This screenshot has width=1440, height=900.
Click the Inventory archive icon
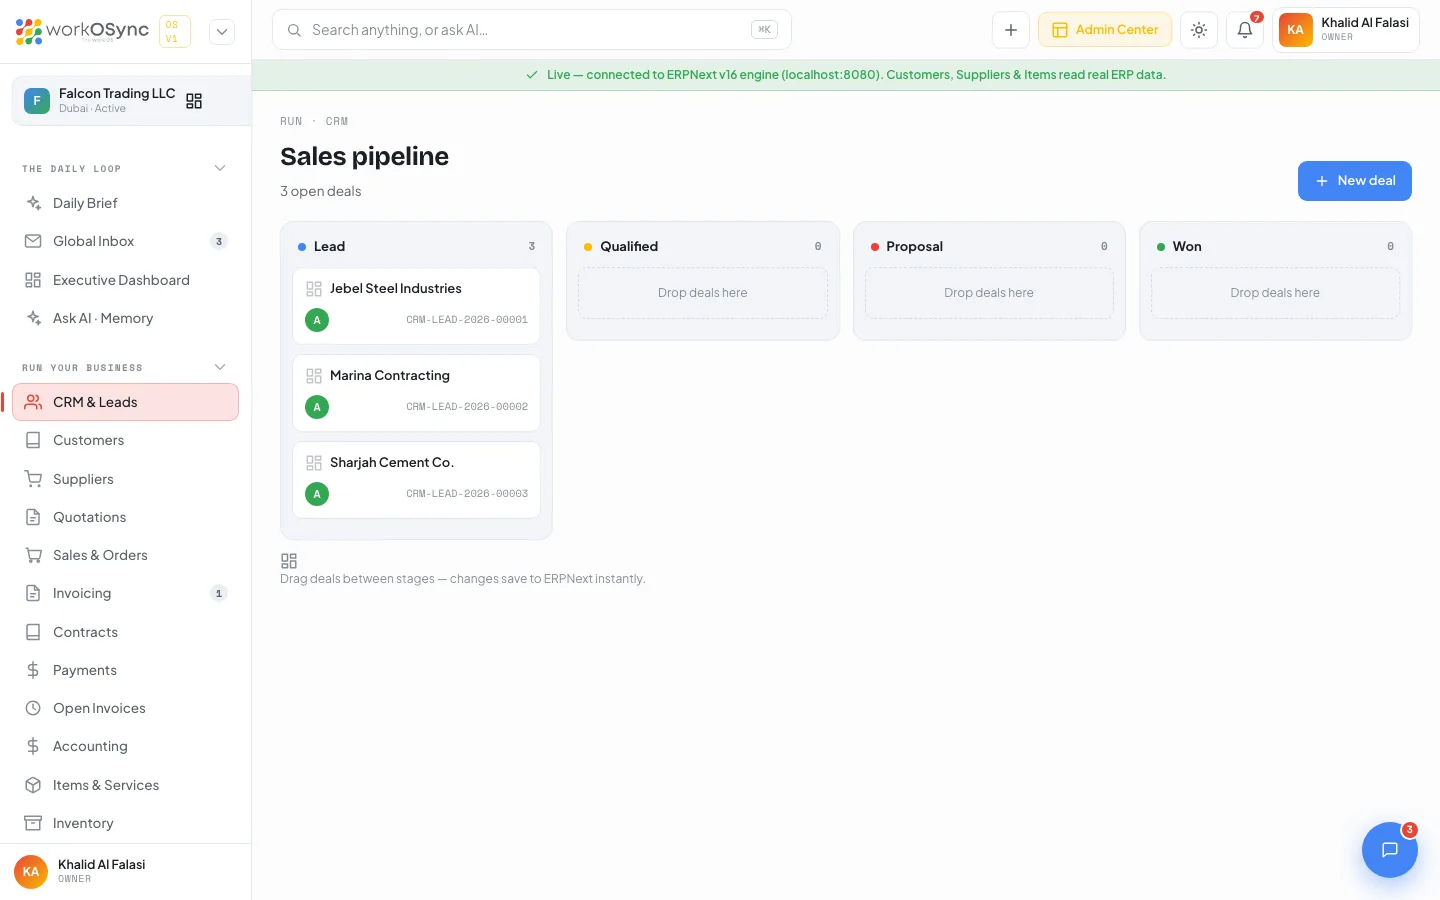pyautogui.click(x=33, y=823)
